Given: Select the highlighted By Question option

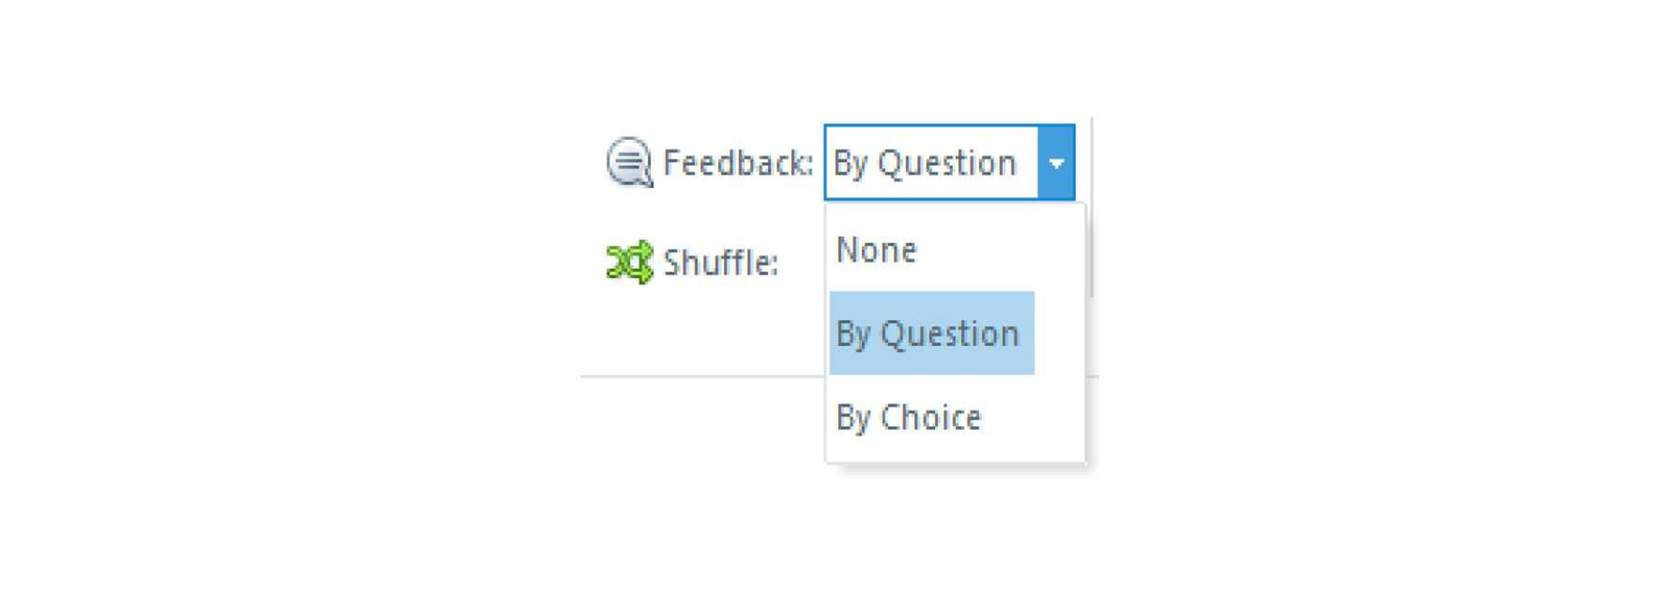Looking at the screenshot, I should click(931, 333).
